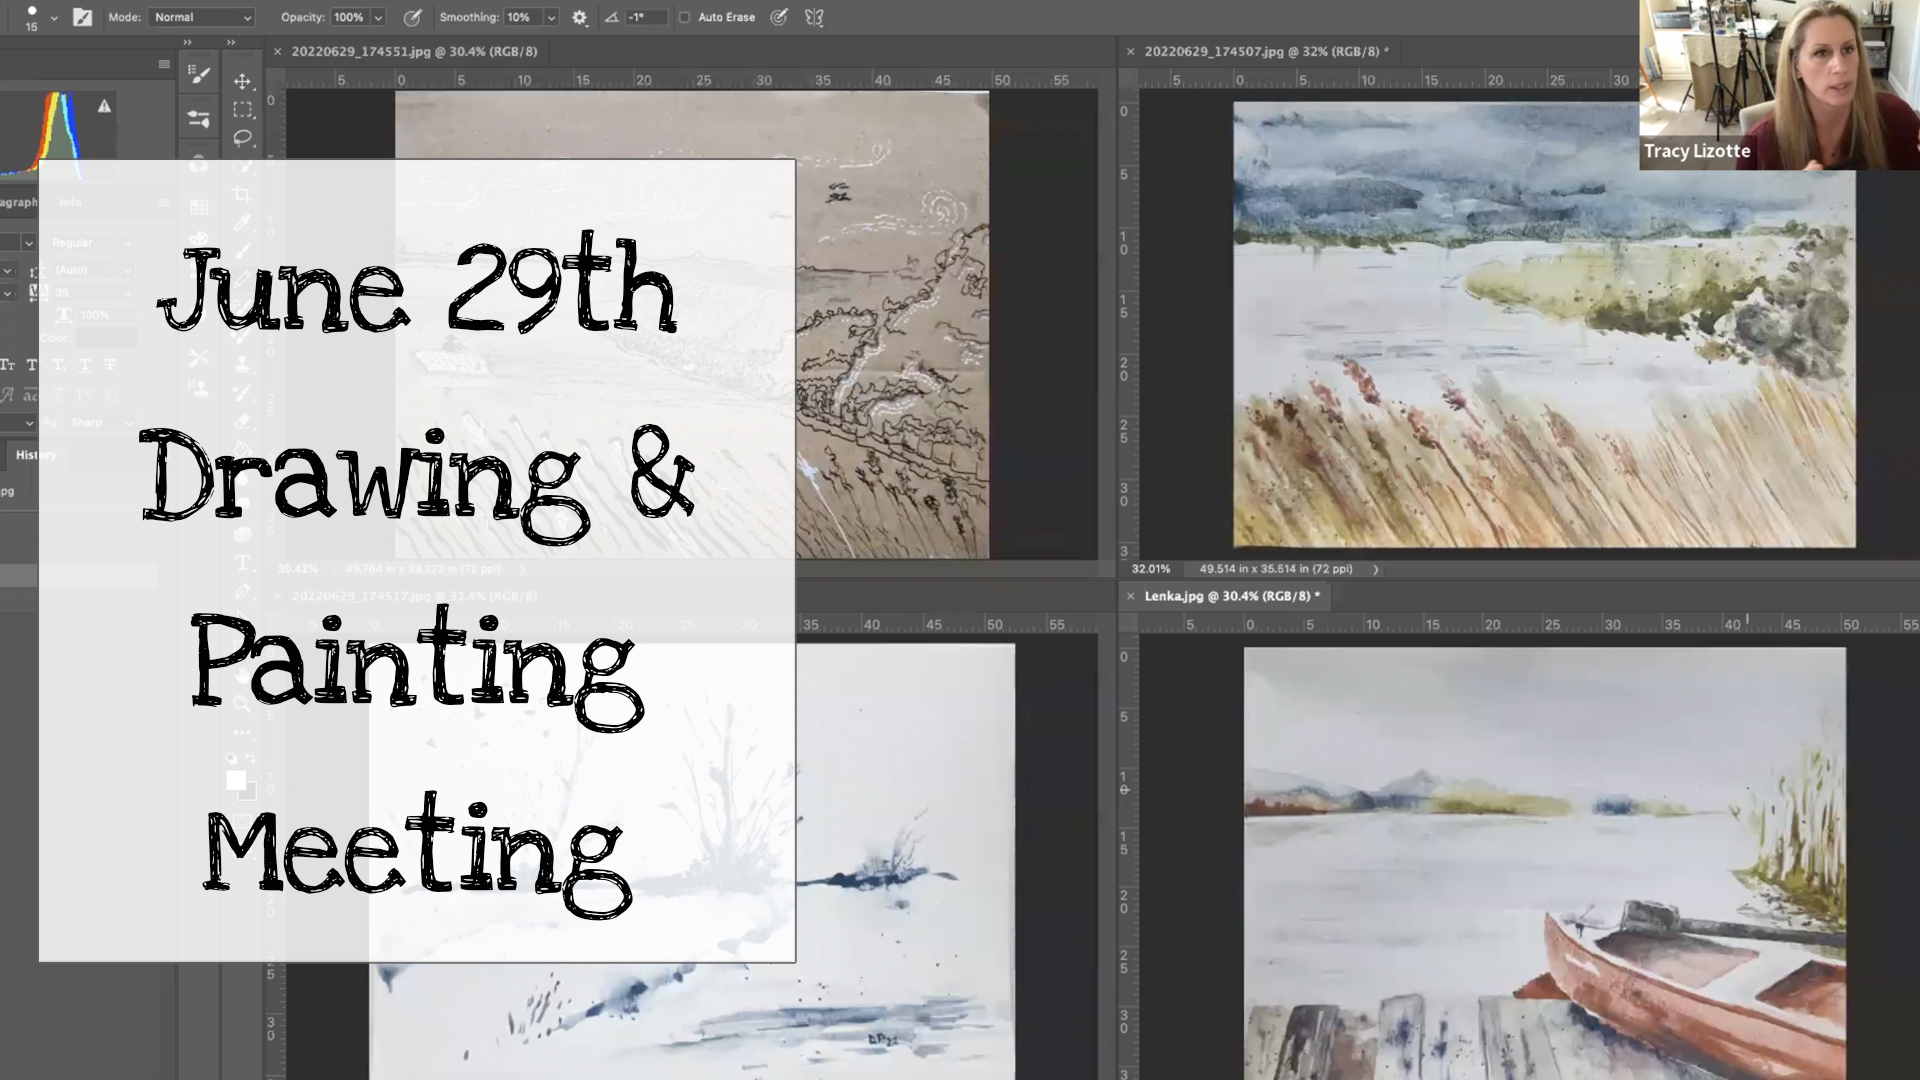Collapse the icon dock using double arrows
Screen dimensions: 1920x1080
click(187, 42)
